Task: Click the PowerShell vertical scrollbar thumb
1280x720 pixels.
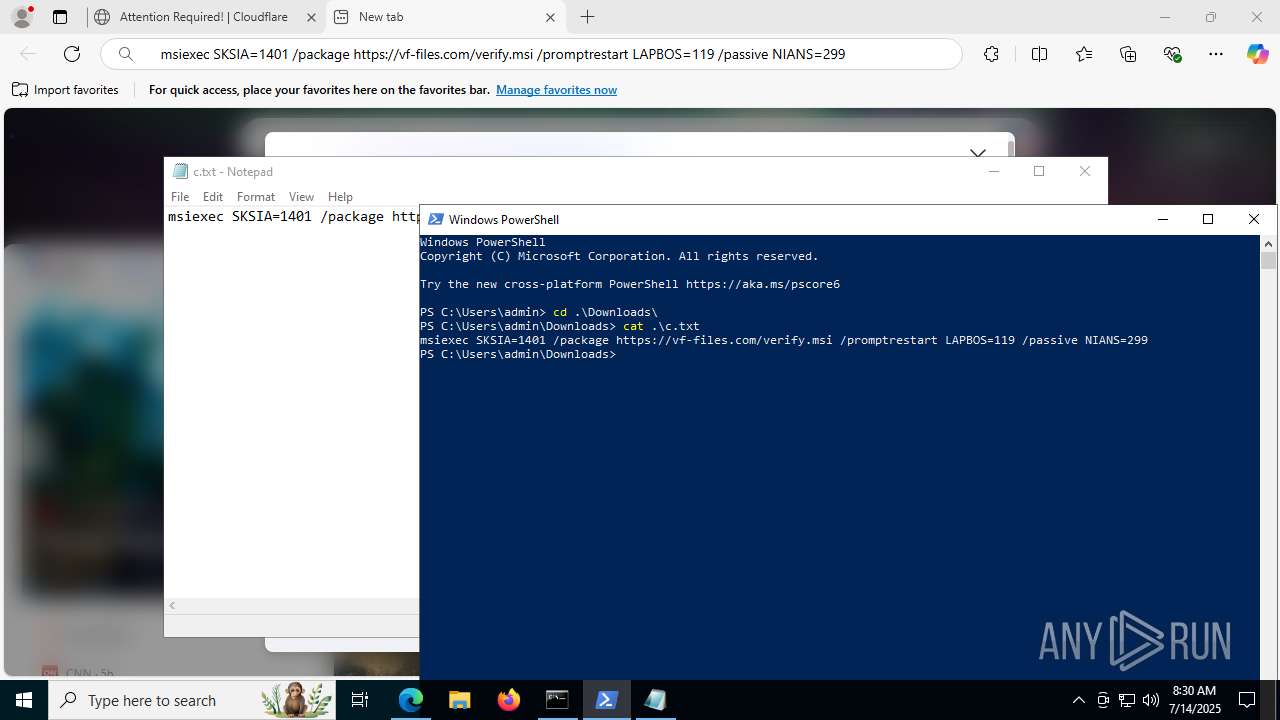Action: tap(1269, 261)
